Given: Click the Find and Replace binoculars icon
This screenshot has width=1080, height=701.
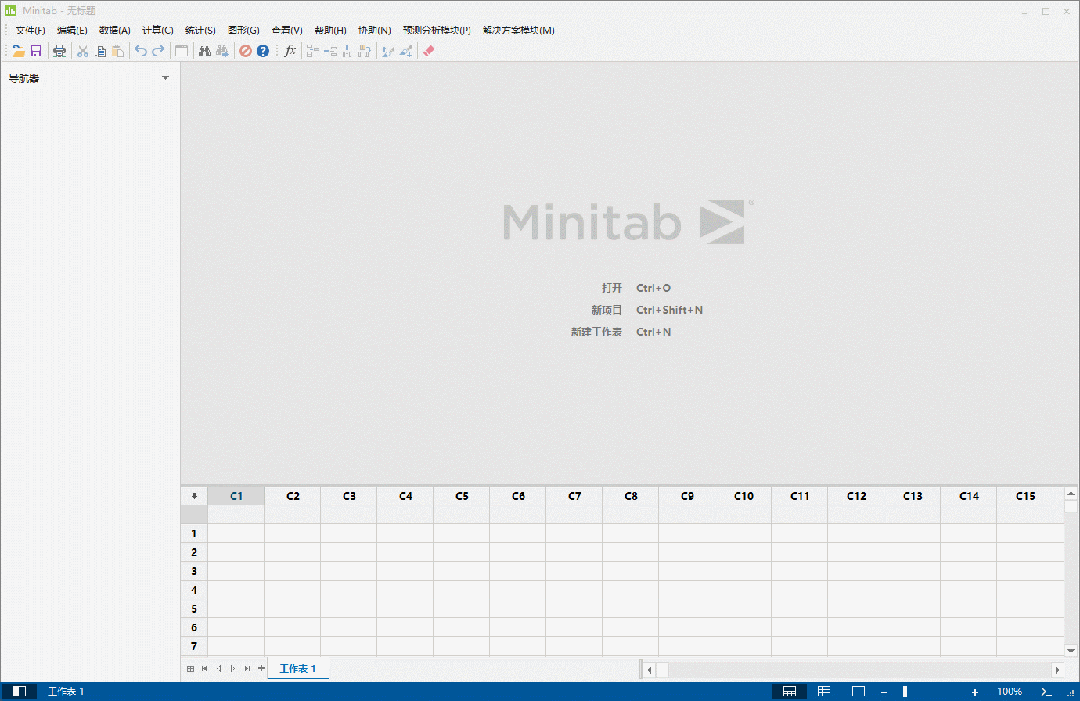Looking at the screenshot, I should (222, 51).
